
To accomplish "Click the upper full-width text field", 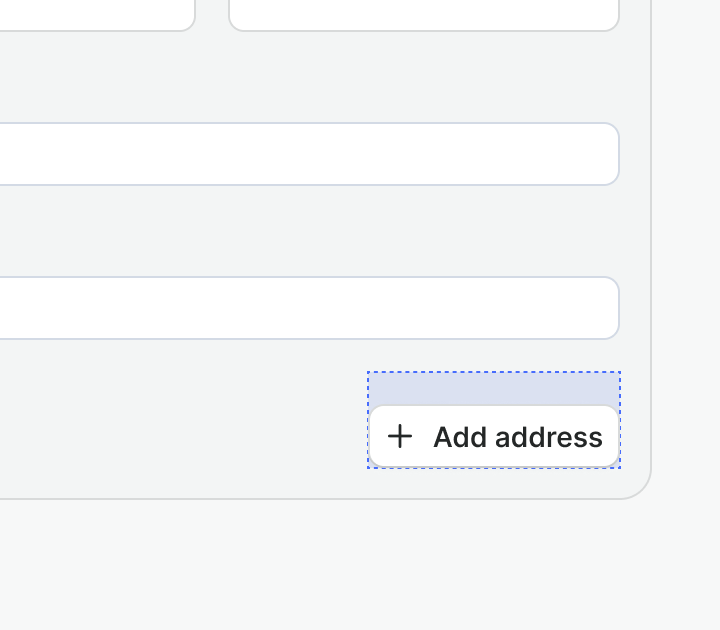I will (x=300, y=154).
